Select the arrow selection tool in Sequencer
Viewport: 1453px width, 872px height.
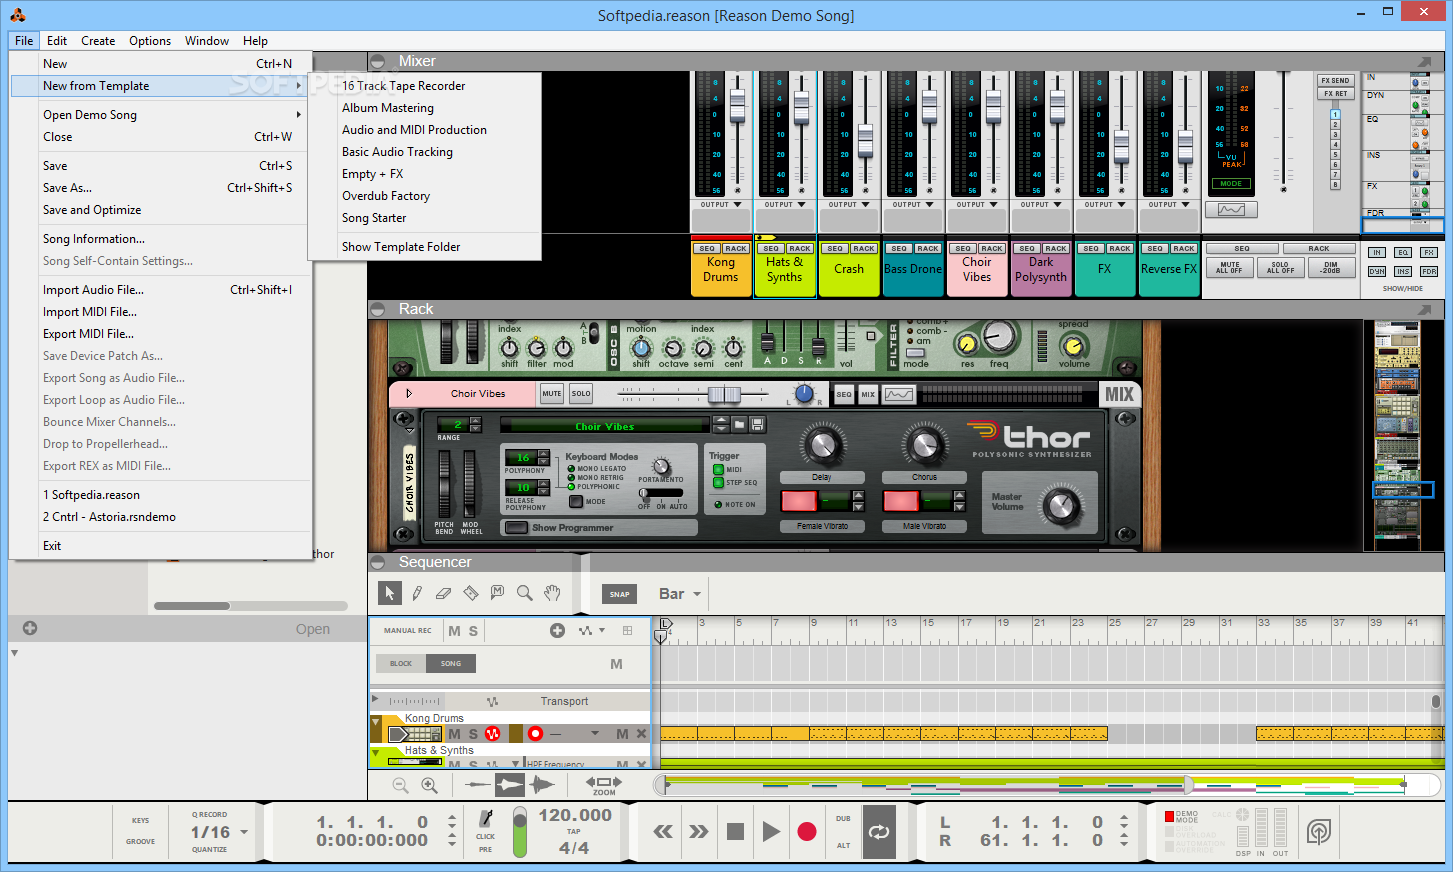(390, 593)
